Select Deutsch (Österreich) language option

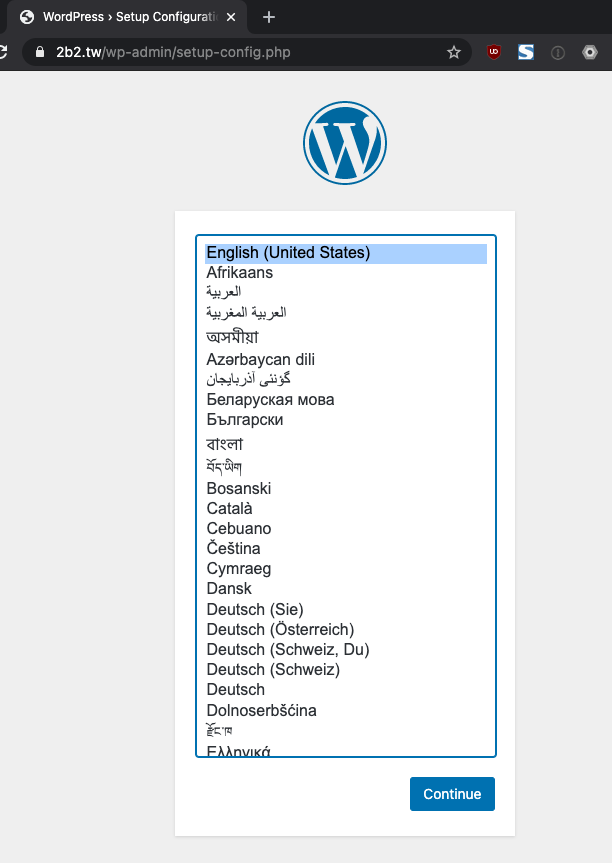coord(346,629)
